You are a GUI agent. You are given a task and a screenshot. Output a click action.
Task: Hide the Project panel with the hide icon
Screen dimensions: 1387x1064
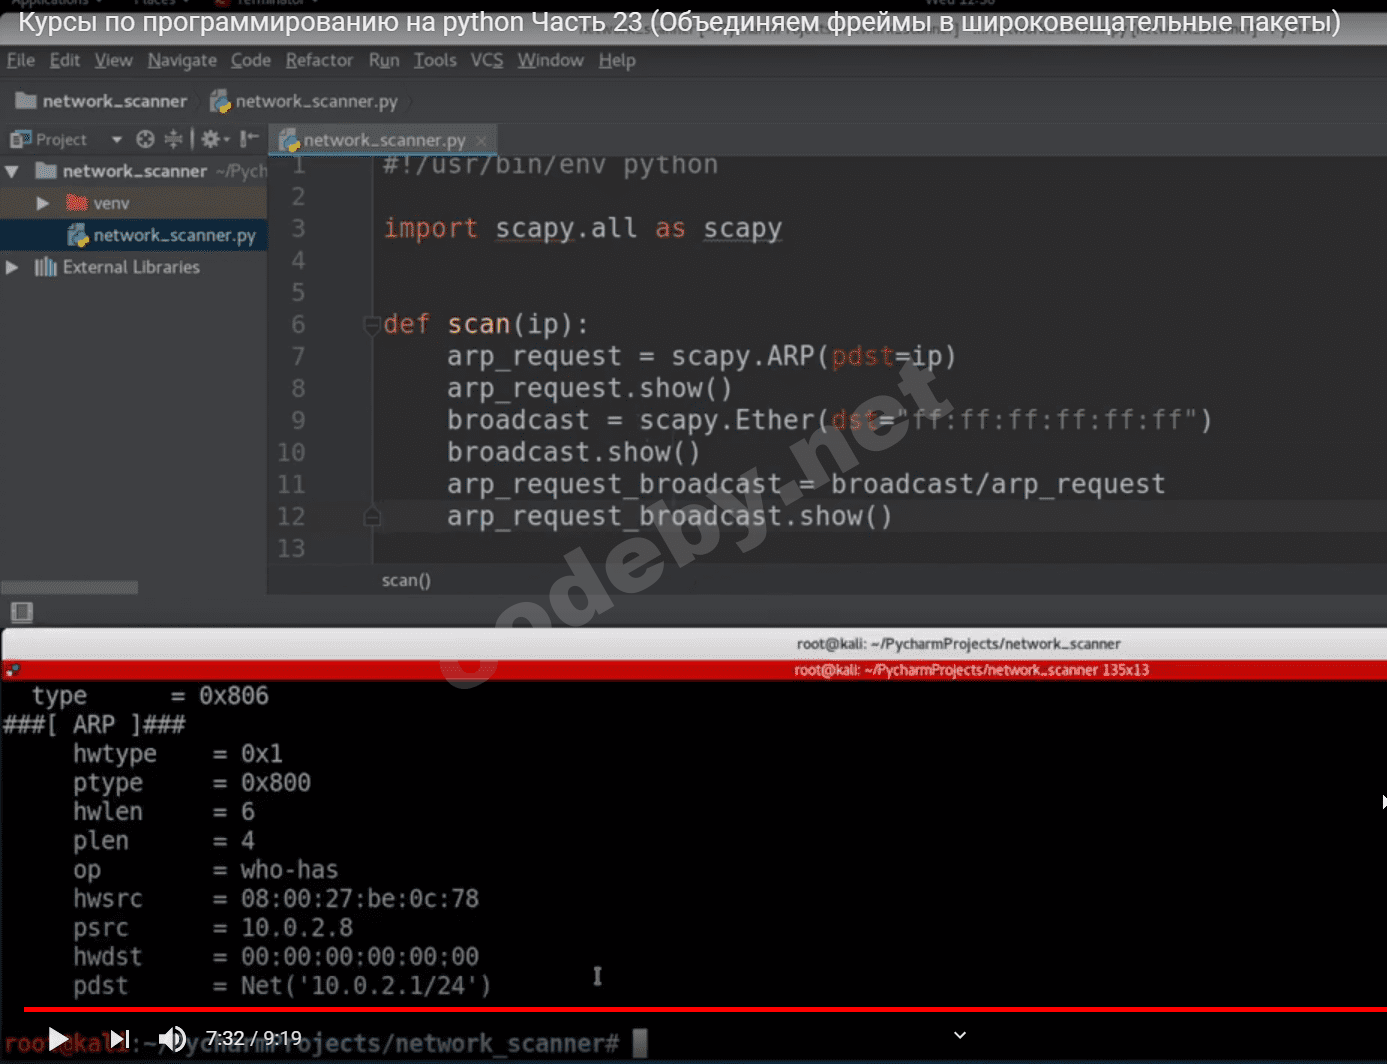pos(249,139)
